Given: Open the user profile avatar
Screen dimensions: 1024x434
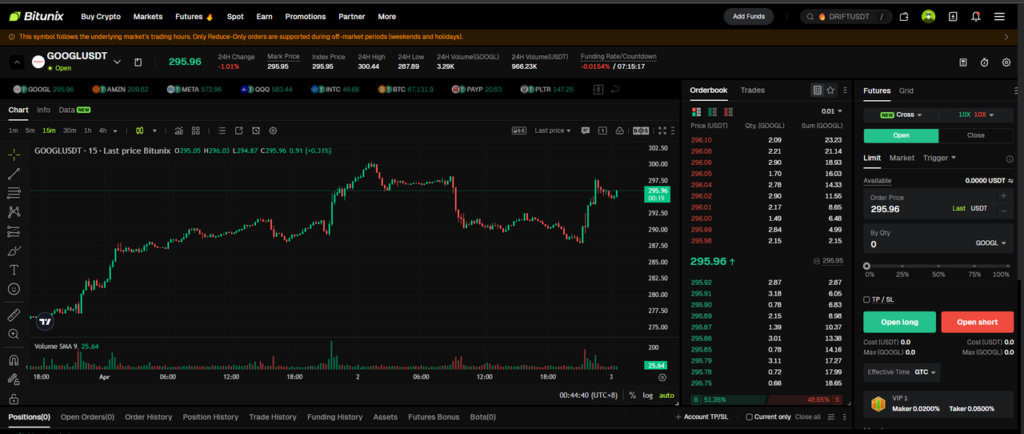Looking at the screenshot, I should point(928,16).
